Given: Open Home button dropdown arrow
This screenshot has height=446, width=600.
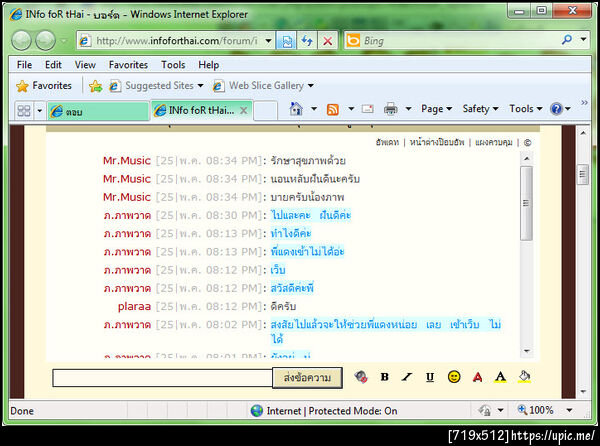Looking at the screenshot, I should [314, 109].
